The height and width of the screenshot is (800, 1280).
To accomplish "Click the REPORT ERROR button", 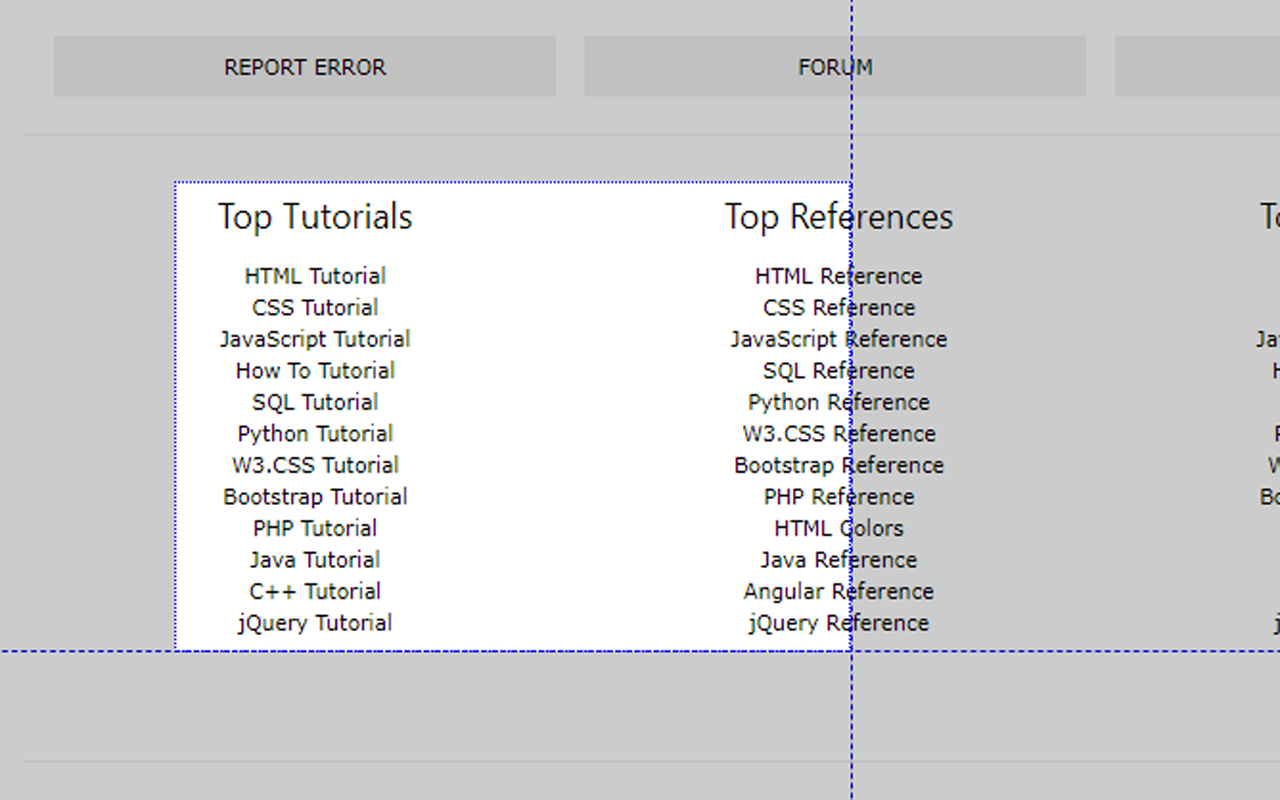I will 304,67.
